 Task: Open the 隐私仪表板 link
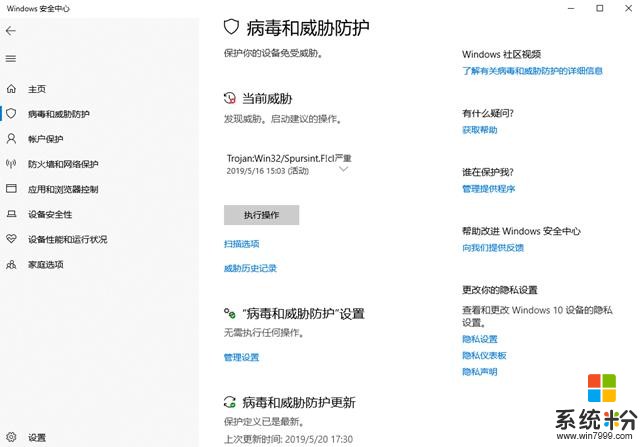tap(484, 355)
